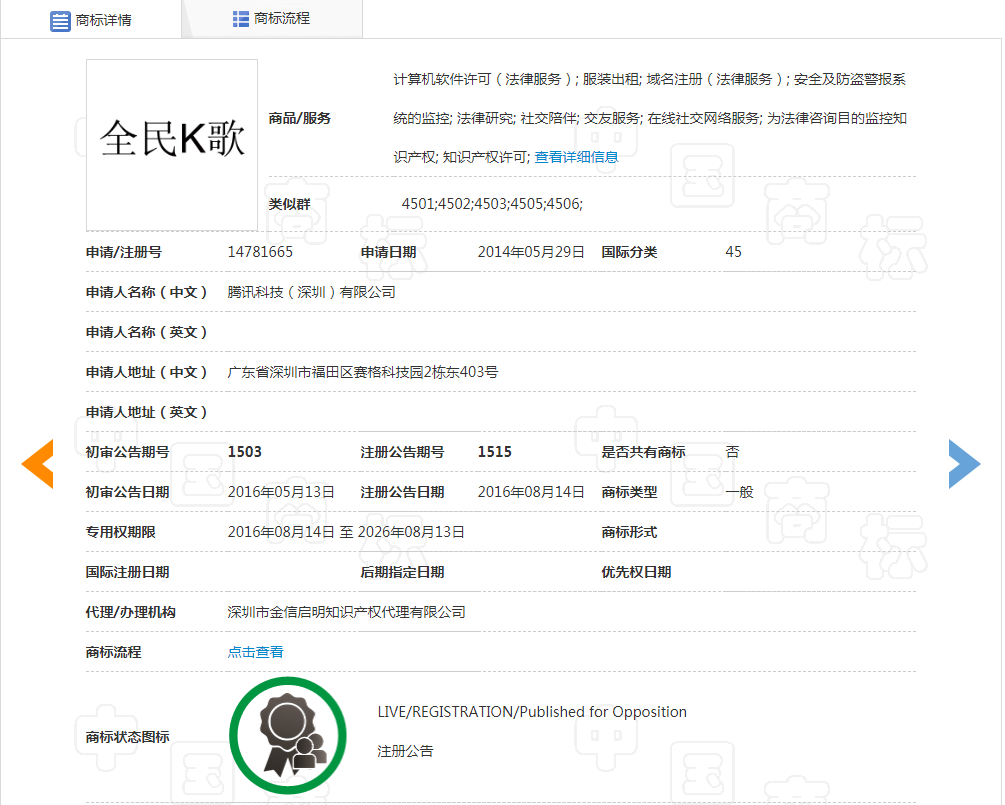Select application date 2014年05月29日
This screenshot has height=805, width=1005.
531,252
